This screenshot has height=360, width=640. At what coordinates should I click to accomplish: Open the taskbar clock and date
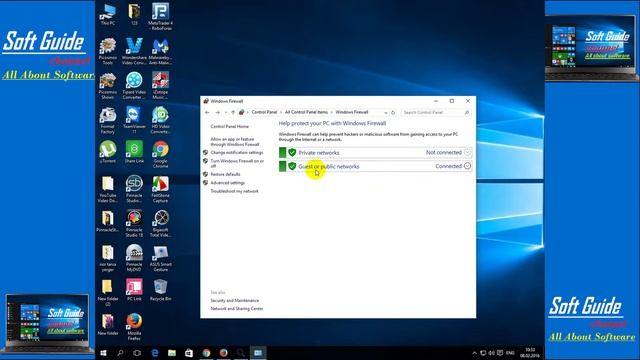pos(530,353)
